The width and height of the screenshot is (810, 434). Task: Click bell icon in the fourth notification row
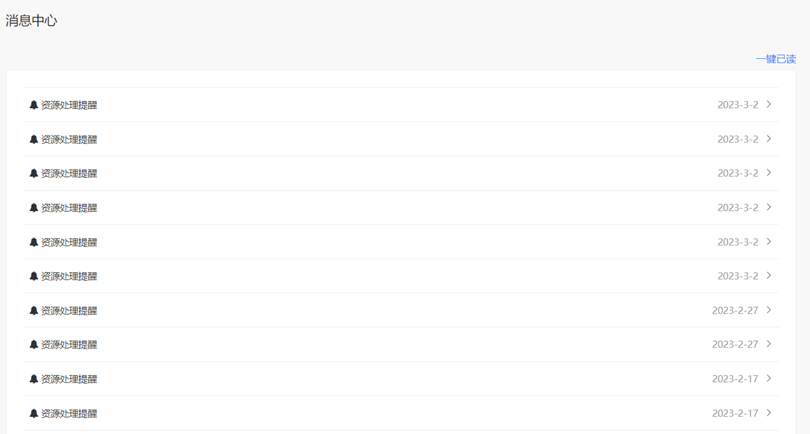coord(34,208)
